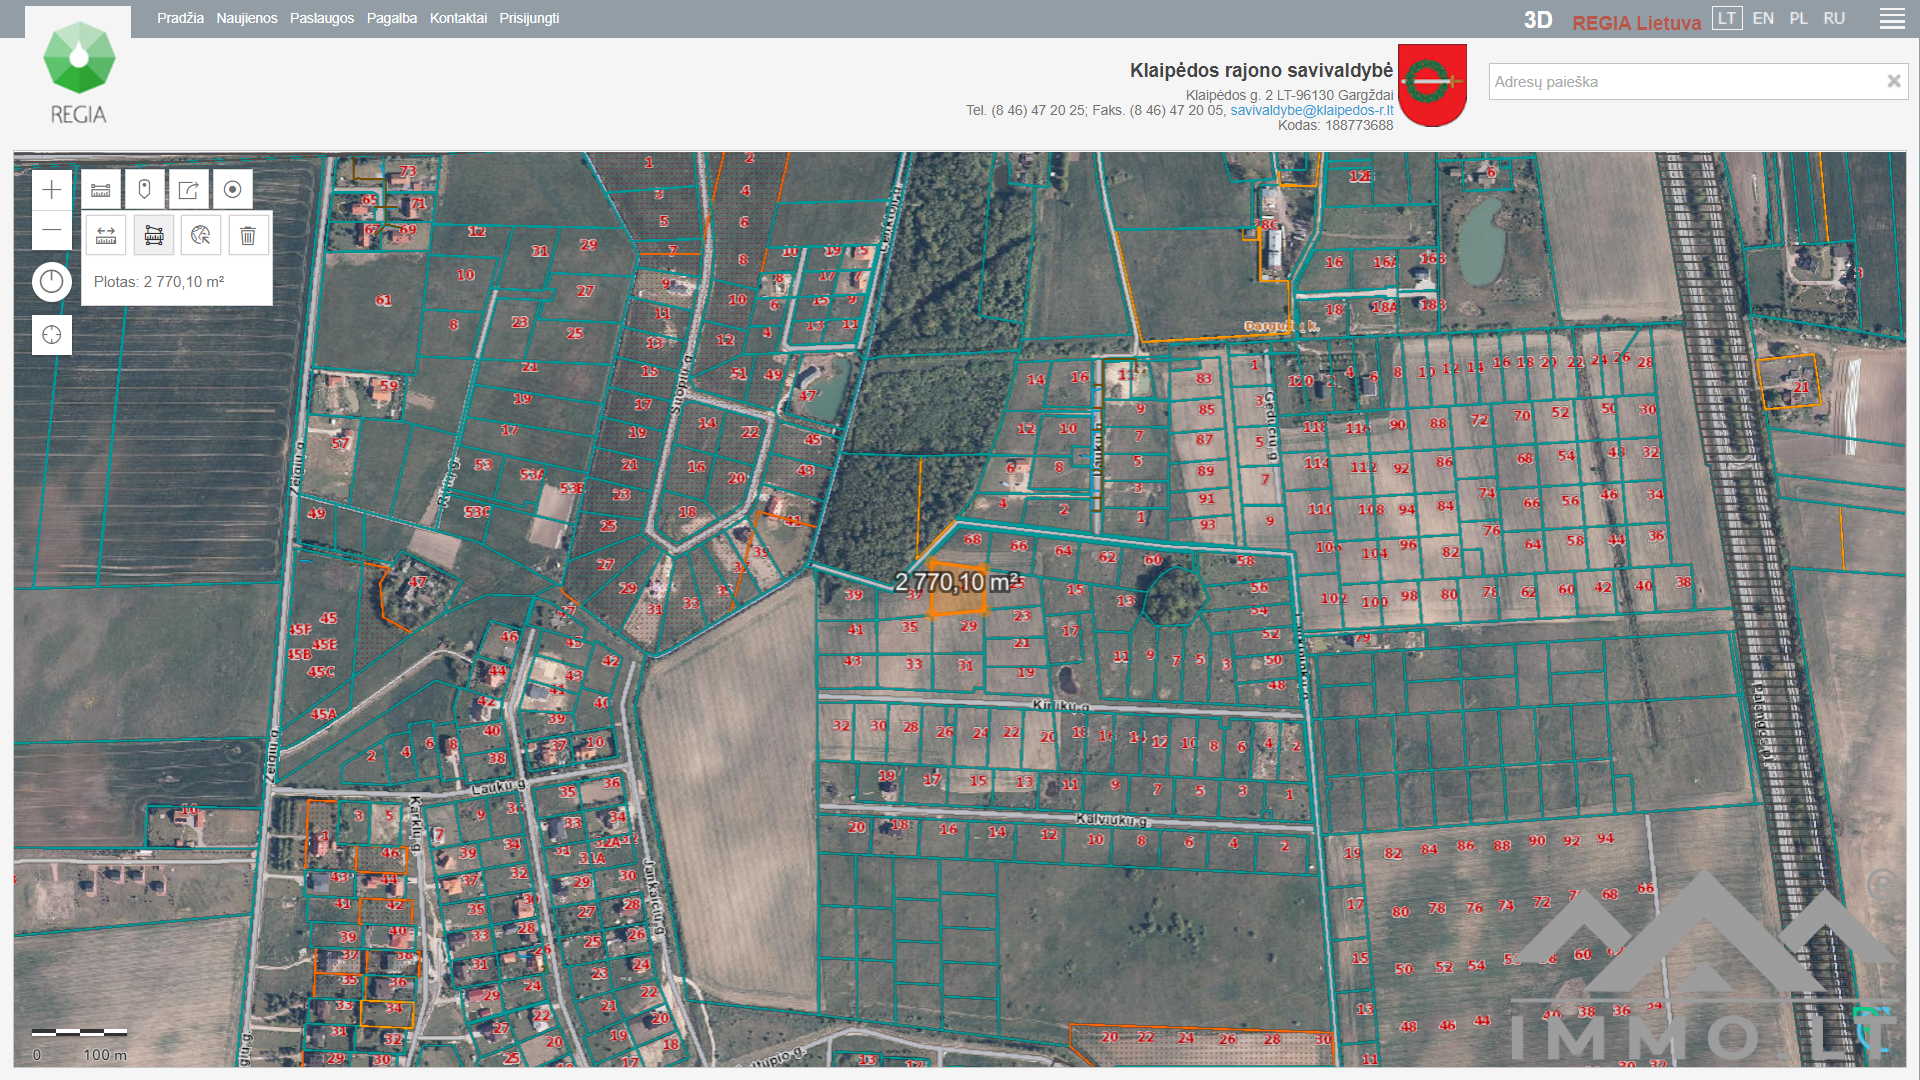Click the globe coordinate picker tool
Image resolution: width=1920 pixels, height=1080 pixels.
click(201, 236)
